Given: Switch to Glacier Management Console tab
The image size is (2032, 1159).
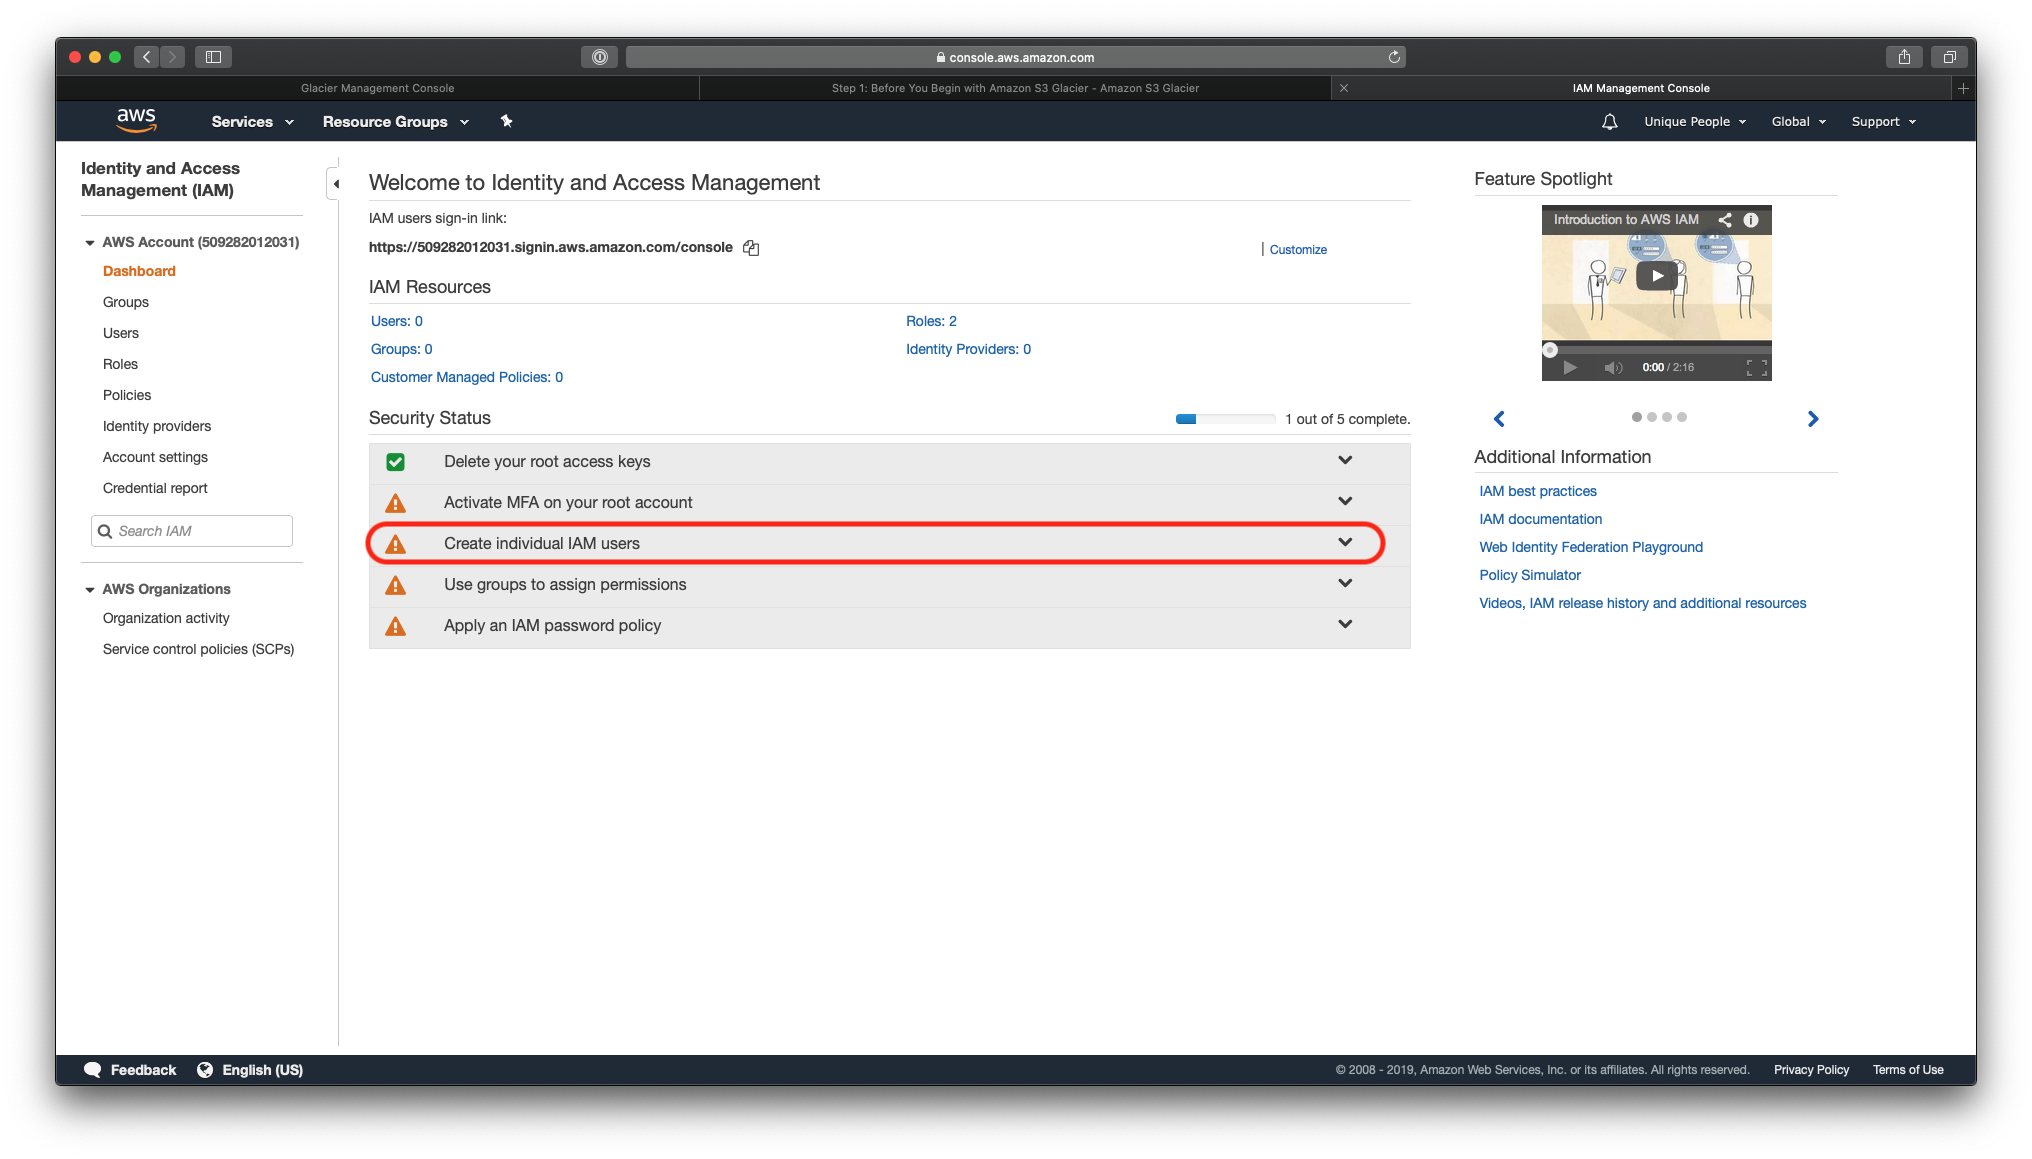Looking at the screenshot, I should (x=377, y=88).
